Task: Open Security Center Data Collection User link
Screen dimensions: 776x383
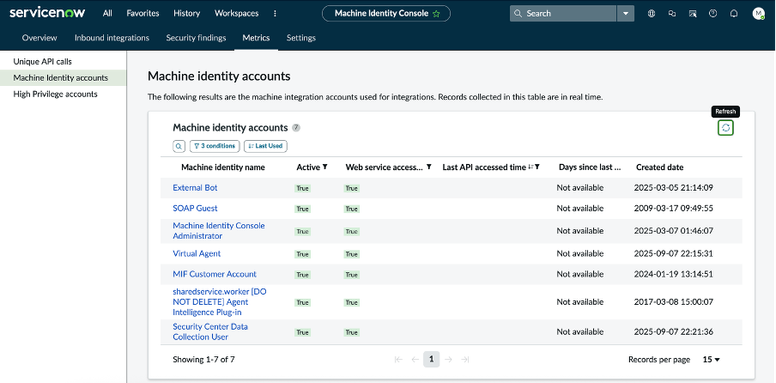Action: (210, 332)
